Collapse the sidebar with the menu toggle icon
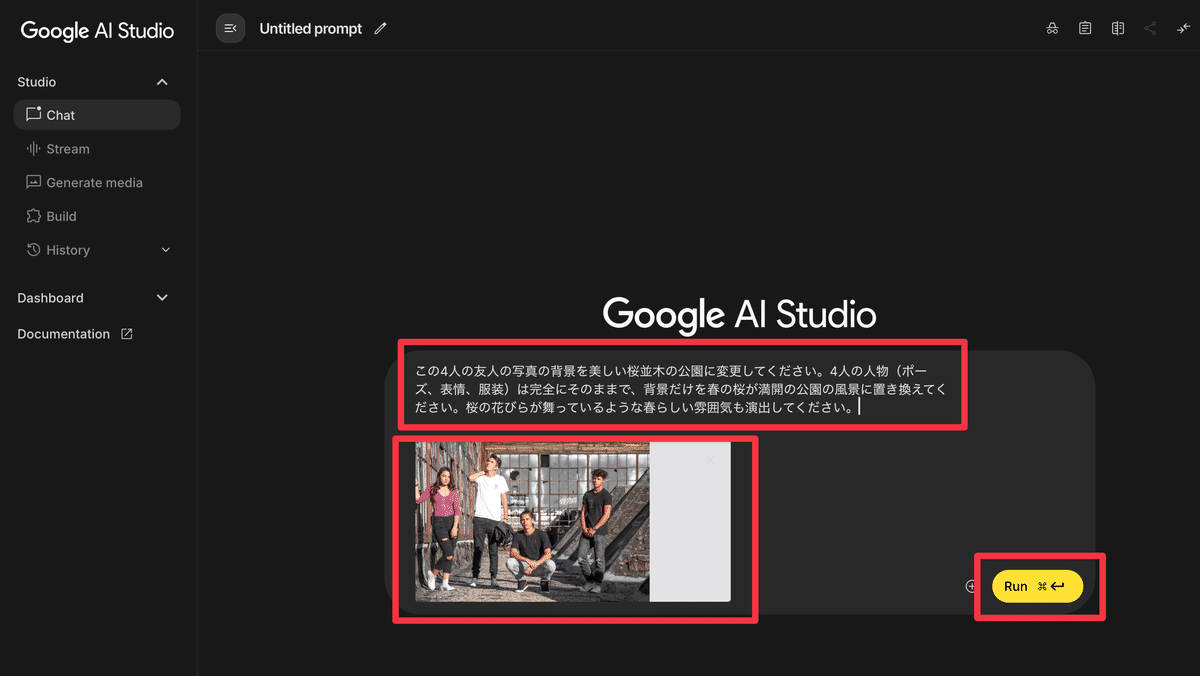Image resolution: width=1200 pixels, height=676 pixels. (x=230, y=29)
